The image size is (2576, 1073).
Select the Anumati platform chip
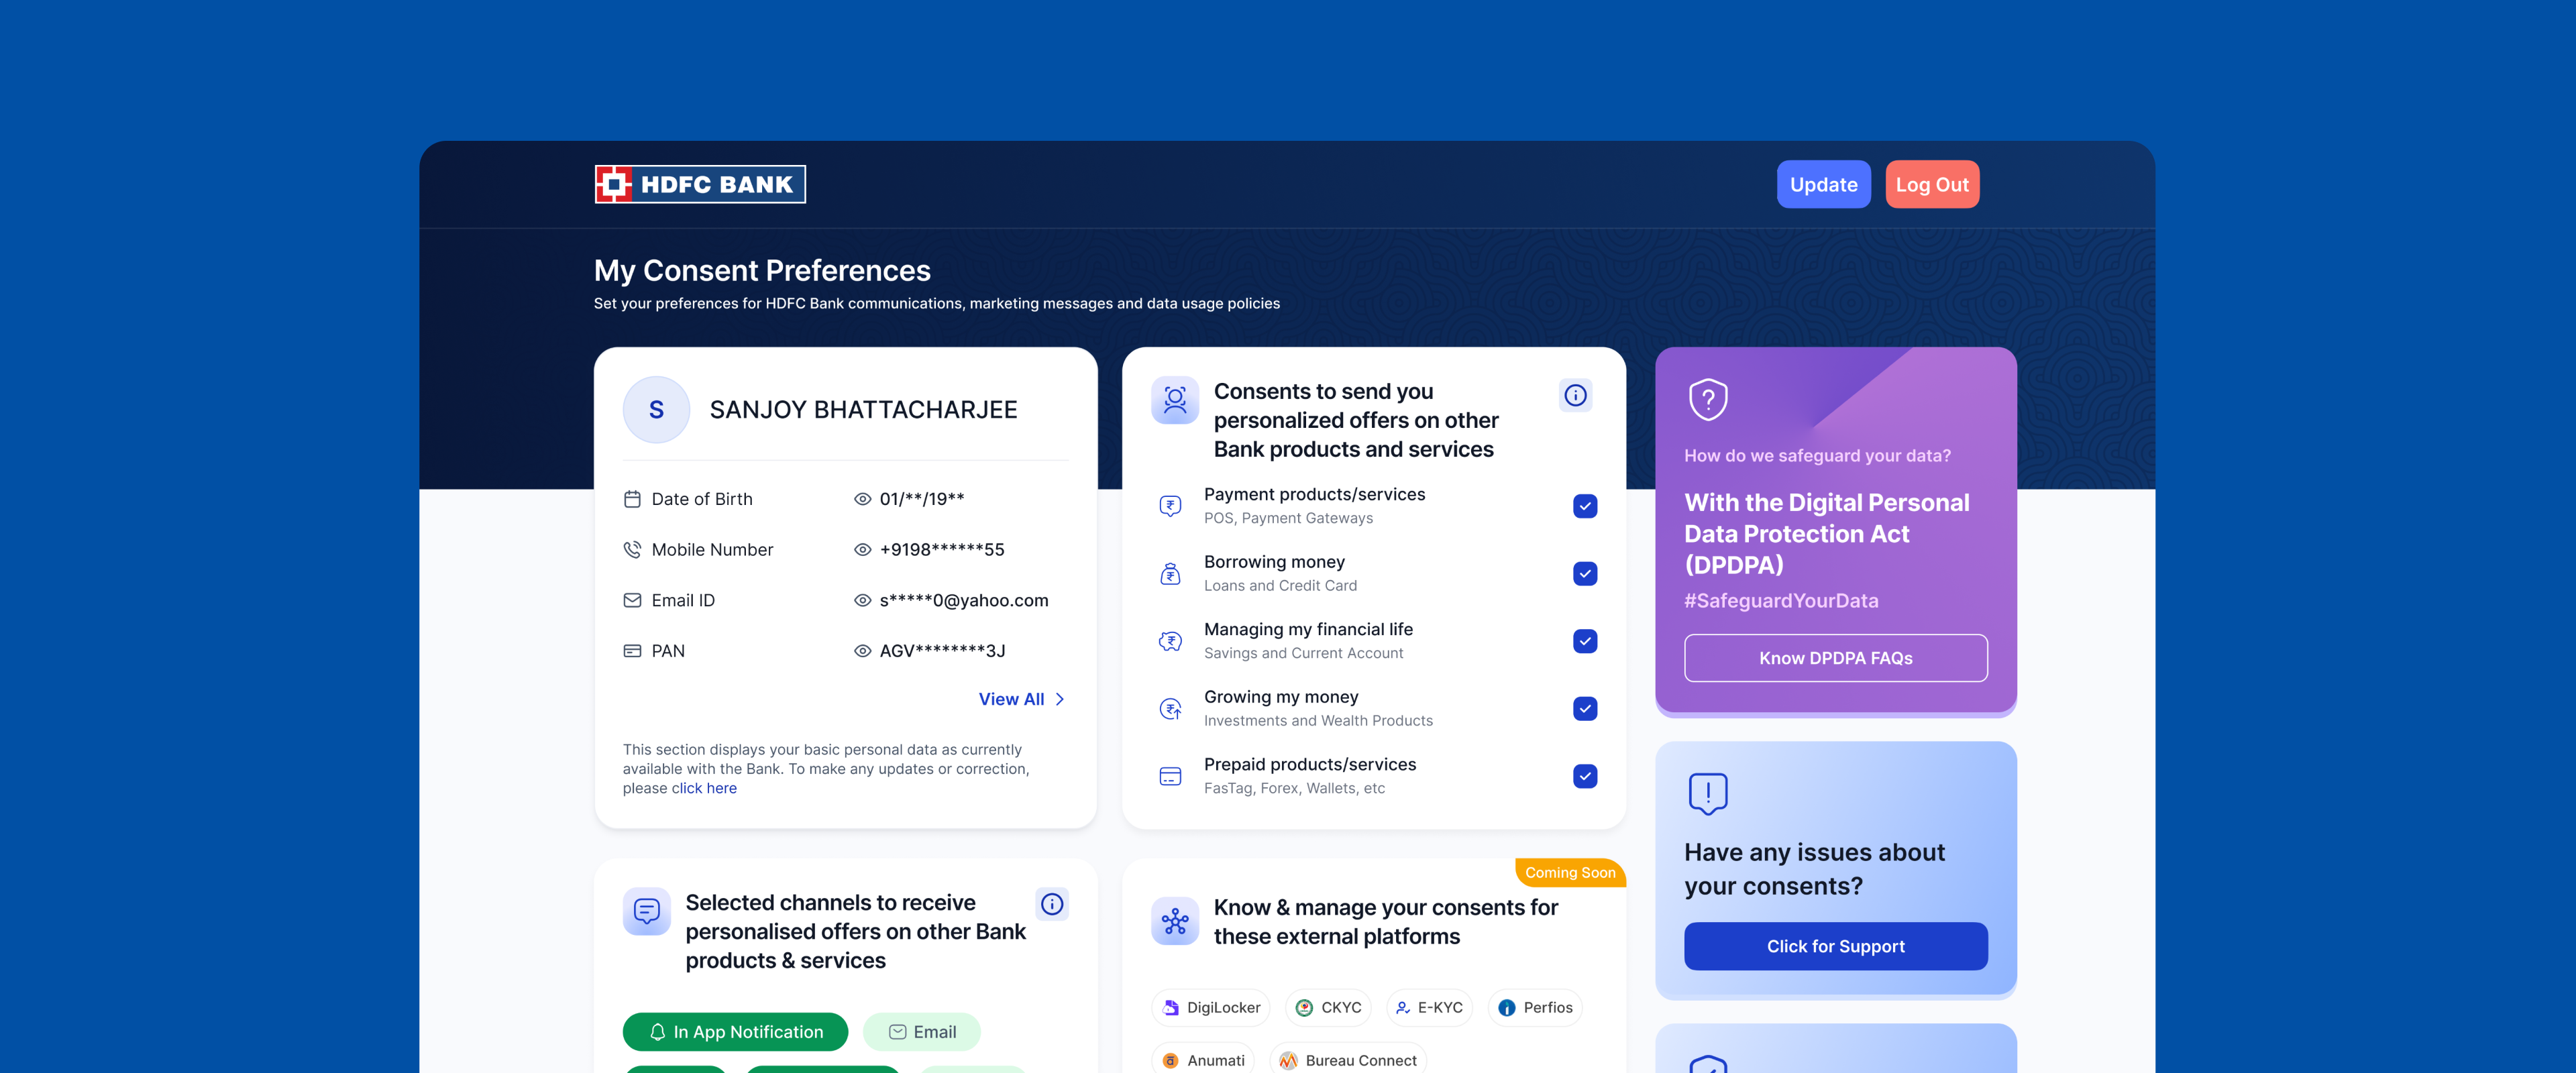1203,1060
